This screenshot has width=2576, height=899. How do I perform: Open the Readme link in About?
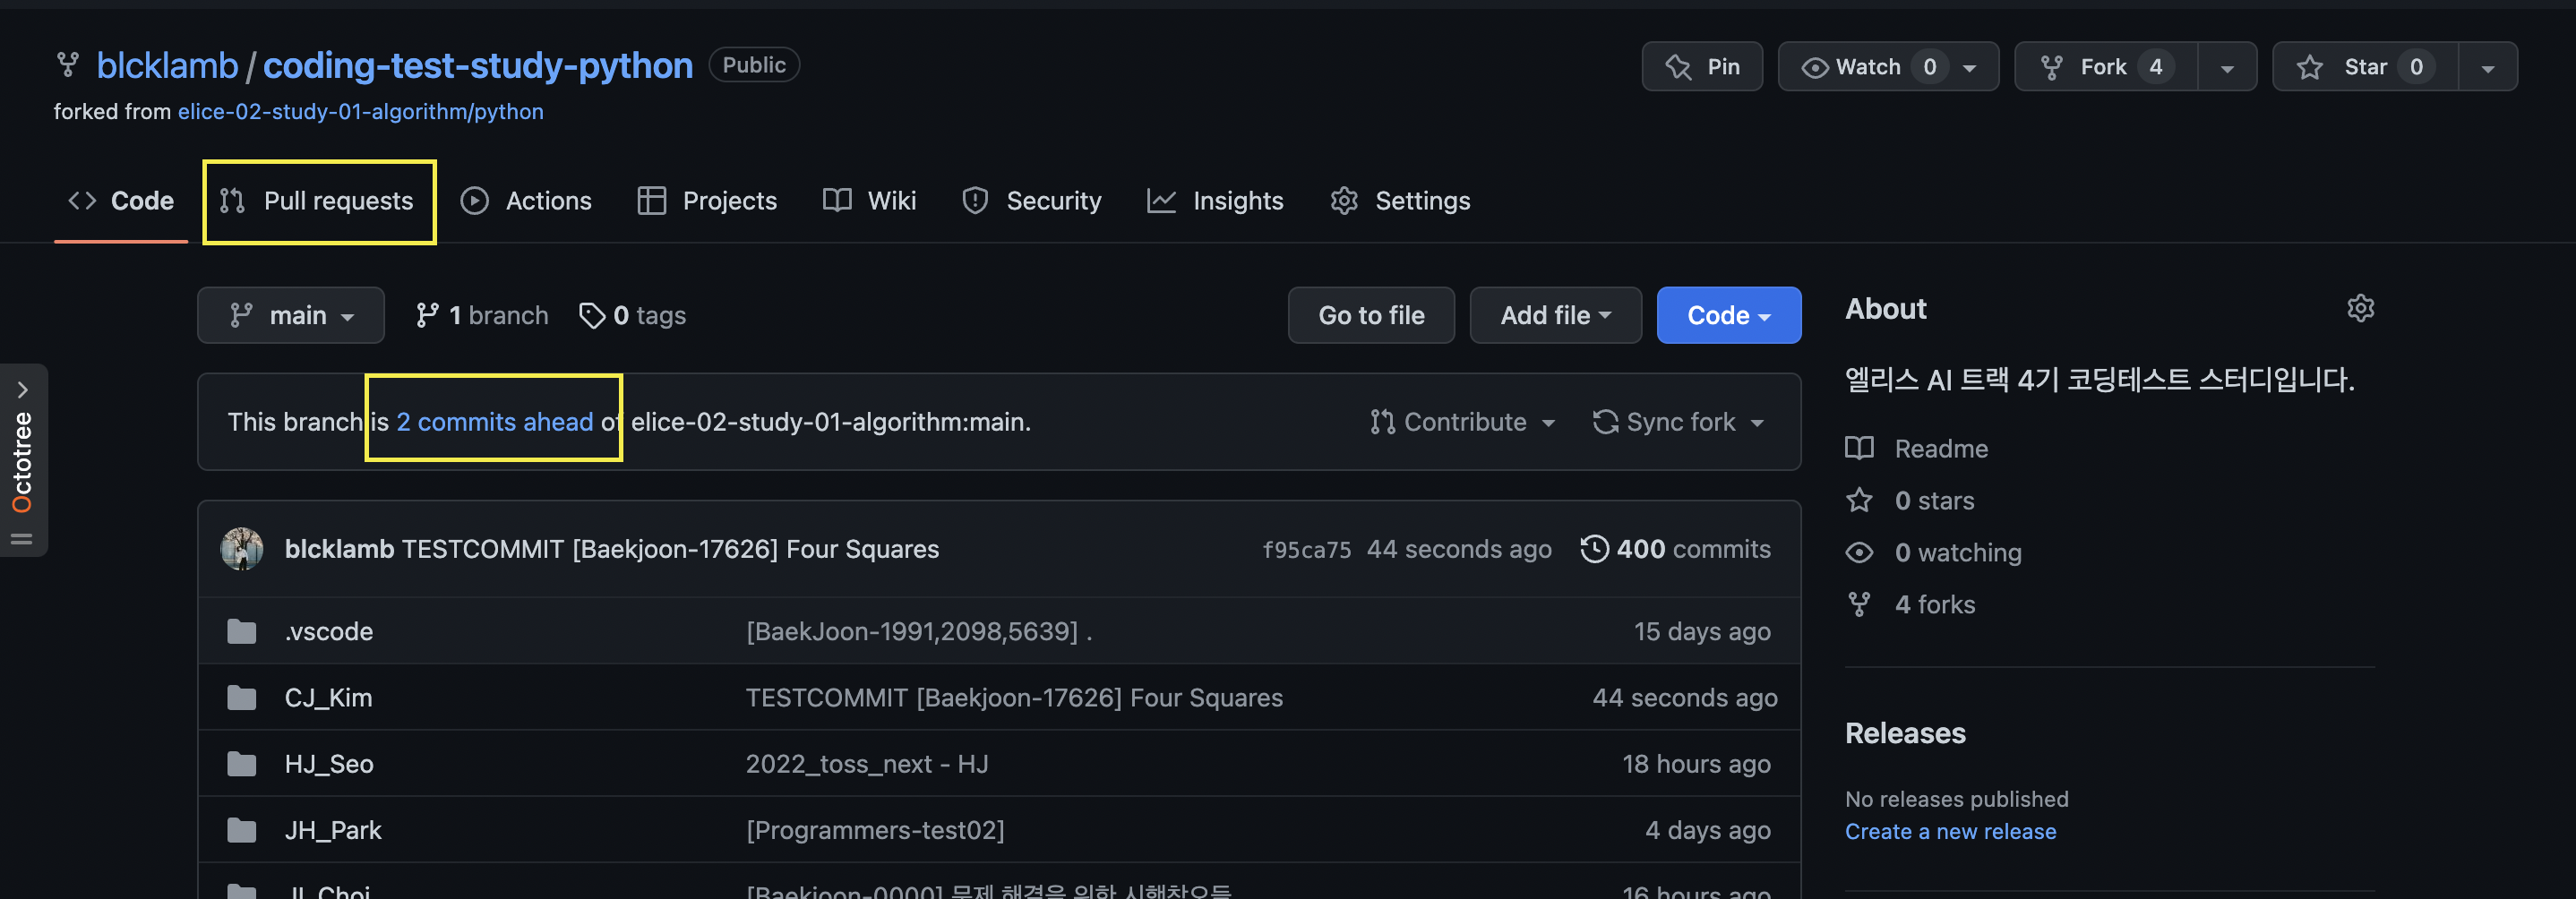coord(1941,448)
